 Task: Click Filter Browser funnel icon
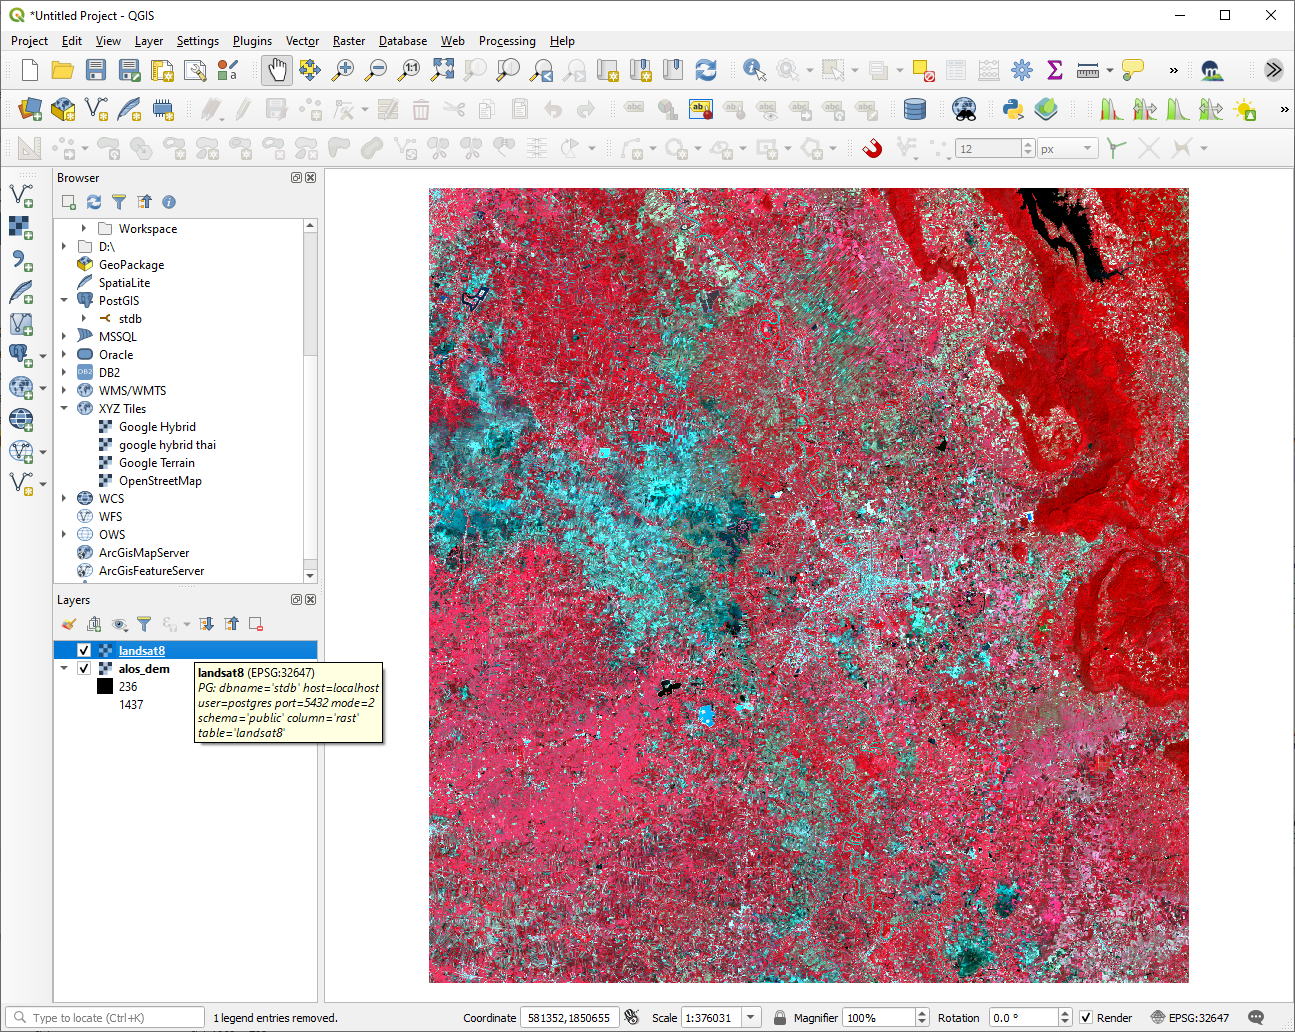[119, 202]
